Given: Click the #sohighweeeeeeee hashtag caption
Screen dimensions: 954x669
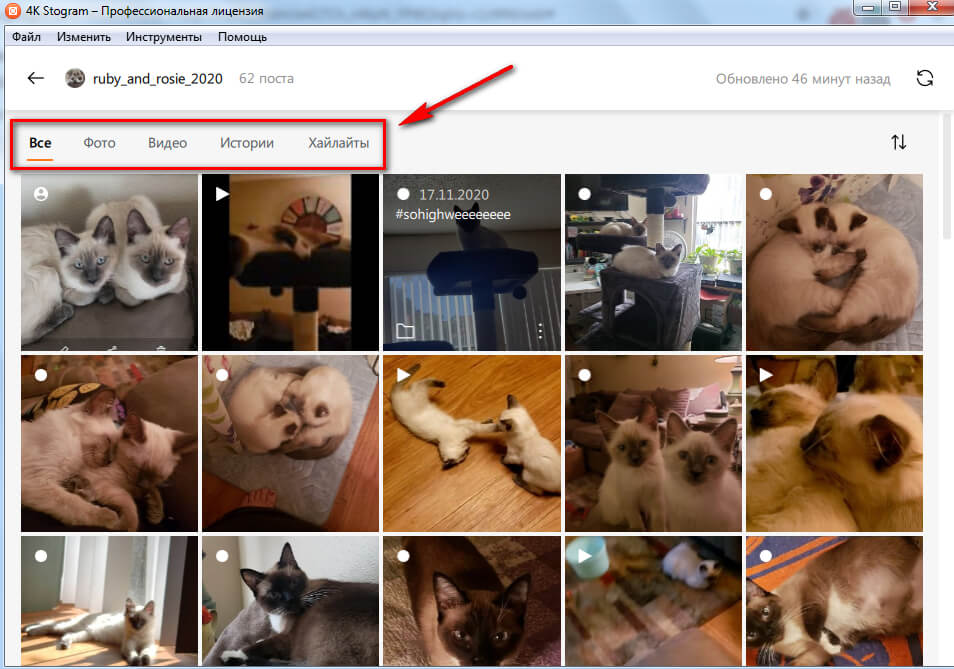Looking at the screenshot, I should pyautogui.click(x=453, y=214).
